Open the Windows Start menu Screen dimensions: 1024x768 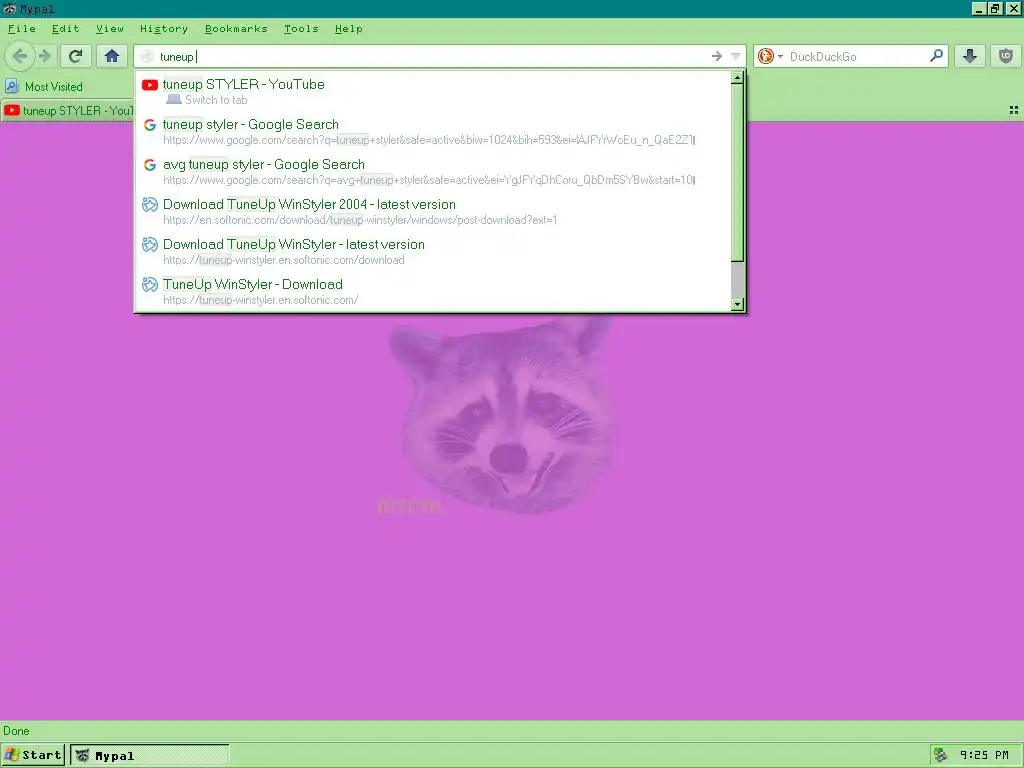(33, 755)
